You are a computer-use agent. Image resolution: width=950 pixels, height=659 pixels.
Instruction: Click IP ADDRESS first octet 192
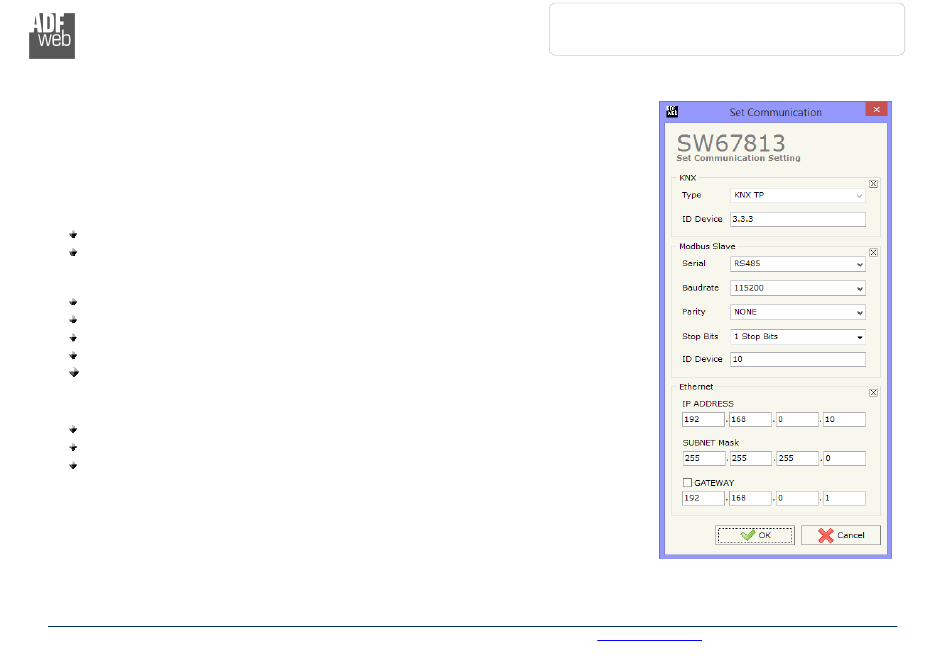coord(703,419)
